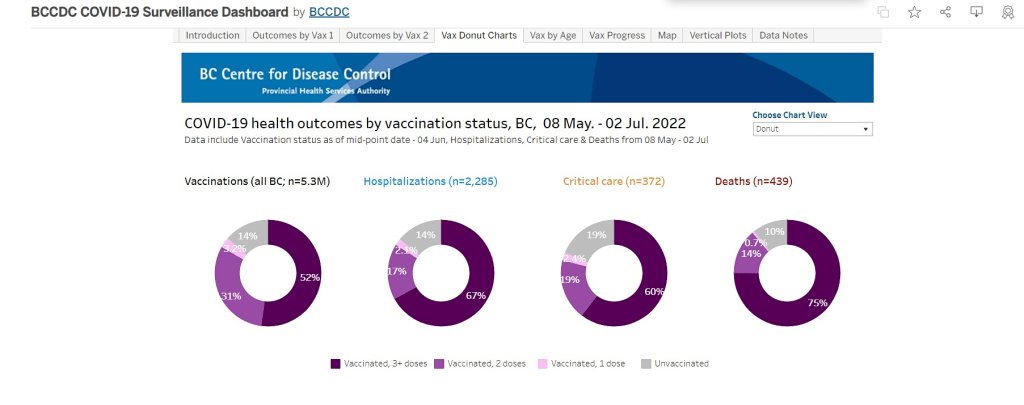Viewport: 1024px width, 405px height.
Task: Click the author badge ribbon icon
Action: (1007, 12)
